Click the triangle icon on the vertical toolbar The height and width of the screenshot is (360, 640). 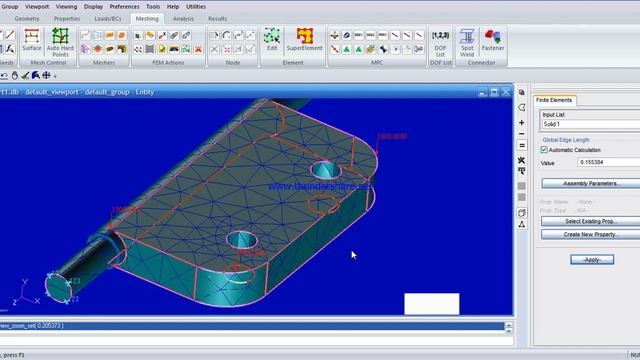tap(522, 224)
